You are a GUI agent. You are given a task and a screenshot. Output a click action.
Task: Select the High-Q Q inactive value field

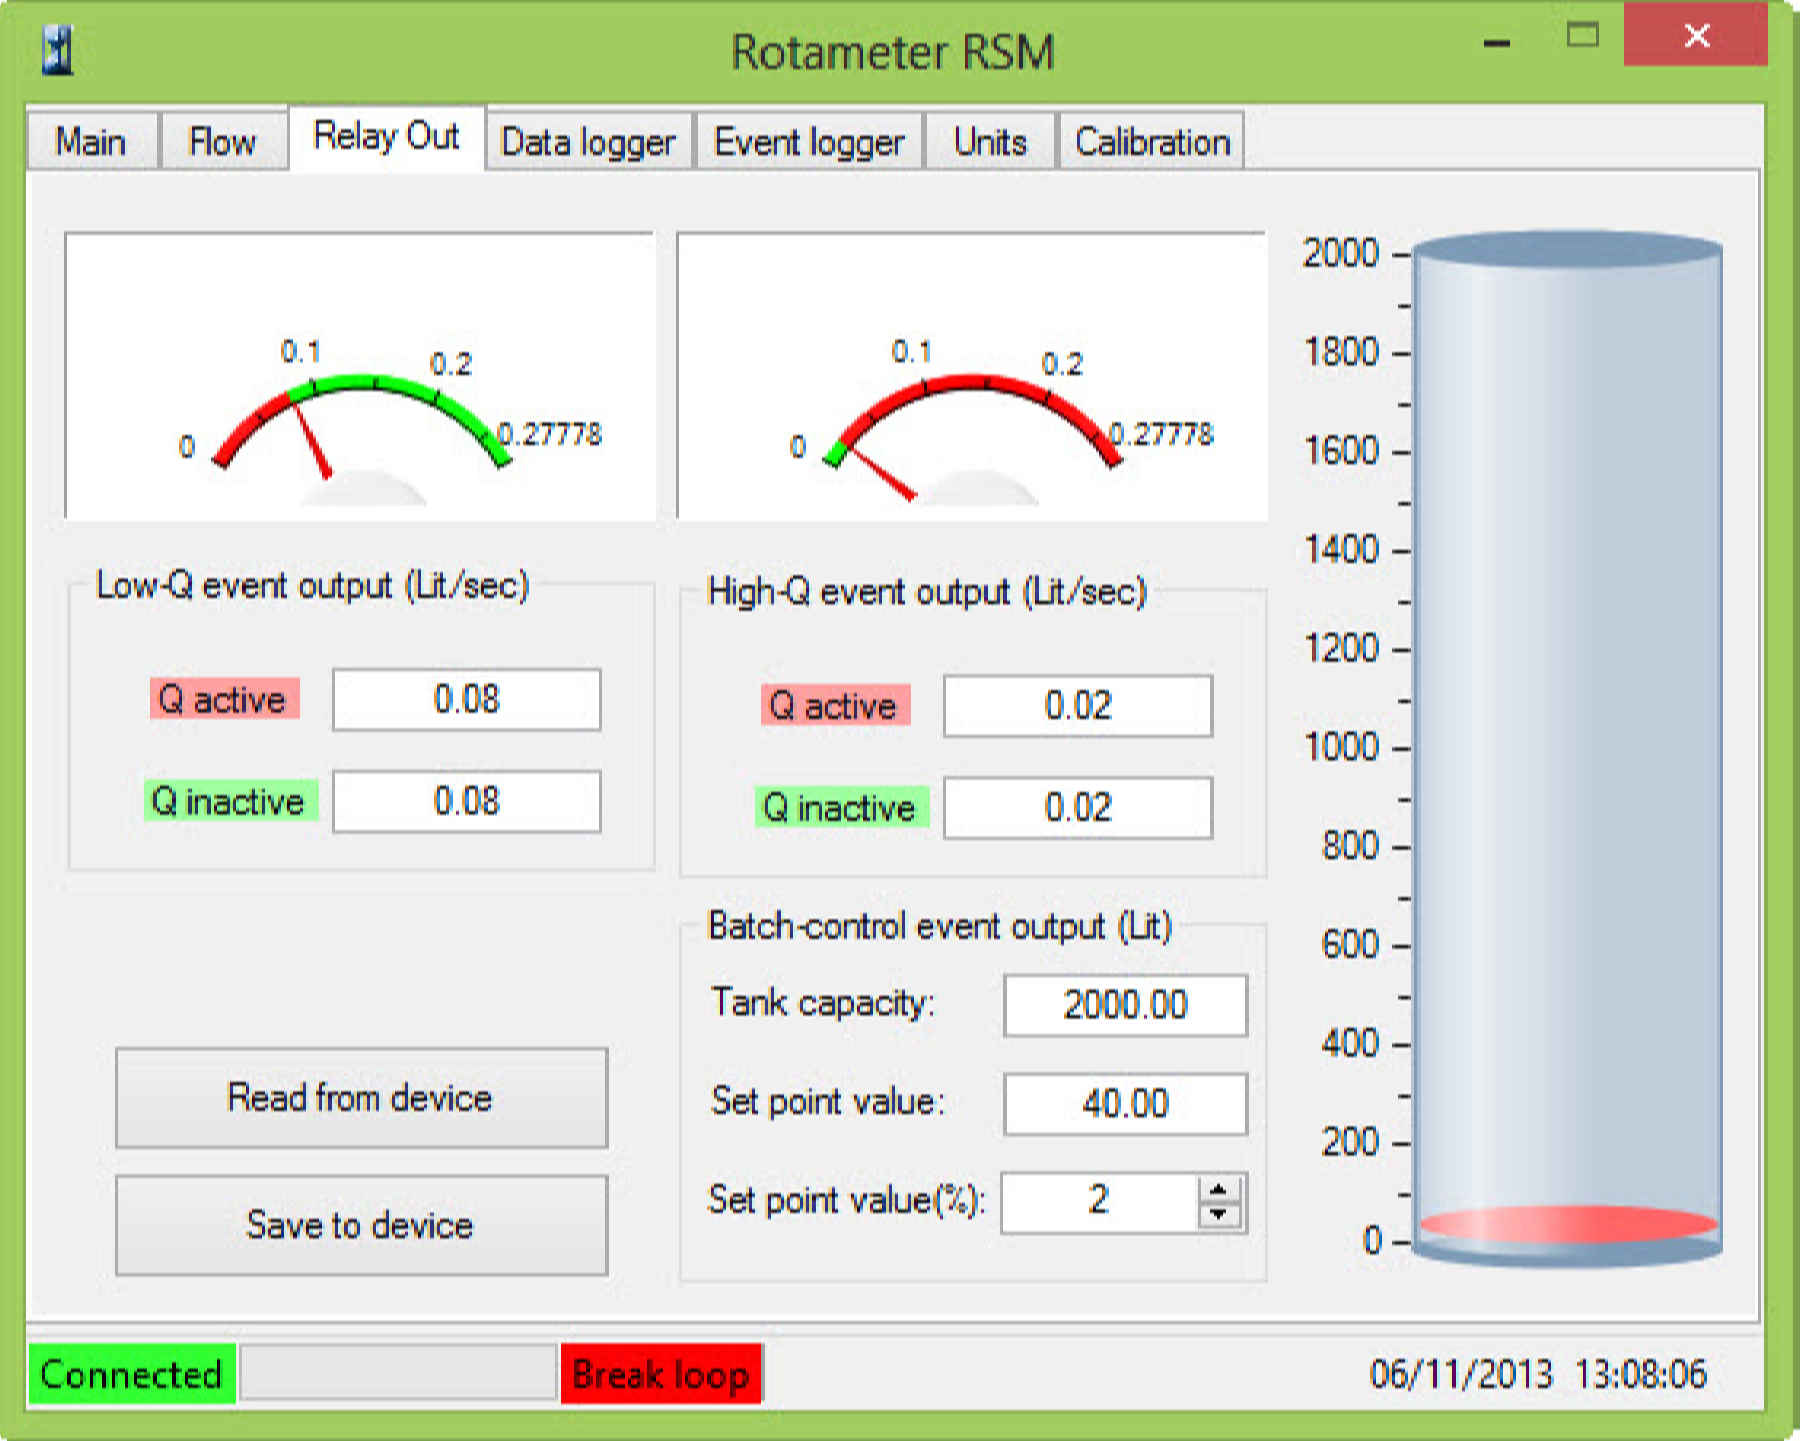point(1077,808)
